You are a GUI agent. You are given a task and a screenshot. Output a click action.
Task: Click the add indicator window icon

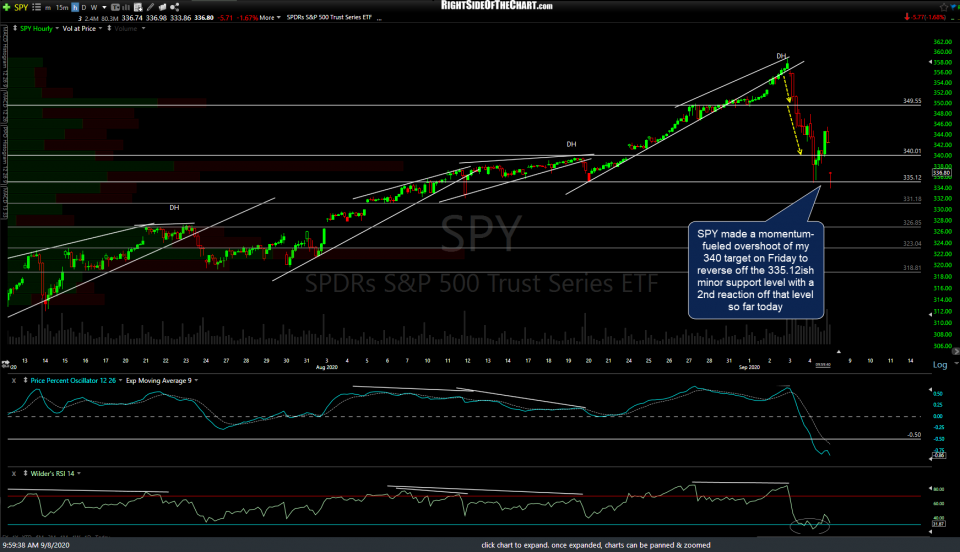tap(138, 7)
